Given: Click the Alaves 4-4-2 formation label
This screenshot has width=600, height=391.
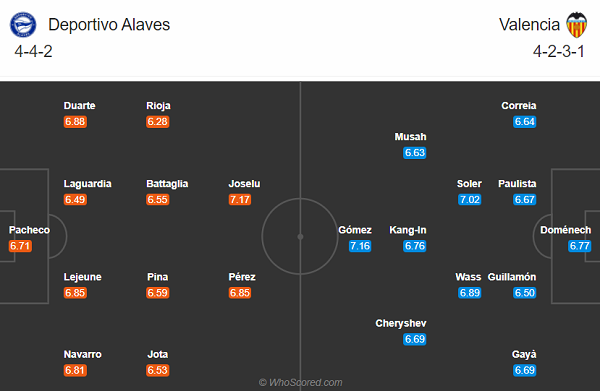Looking at the screenshot, I should [33, 52].
